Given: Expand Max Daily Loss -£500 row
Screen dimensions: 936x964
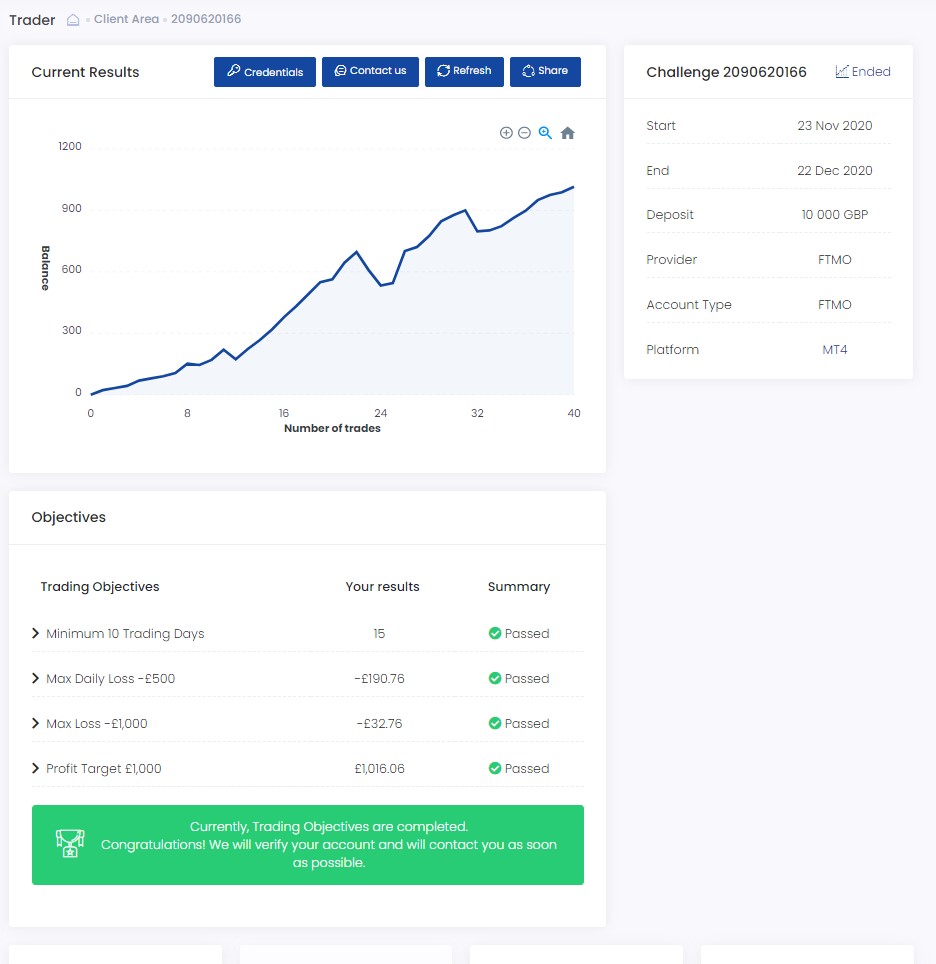Looking at the screenshot, I should point(36,679).
